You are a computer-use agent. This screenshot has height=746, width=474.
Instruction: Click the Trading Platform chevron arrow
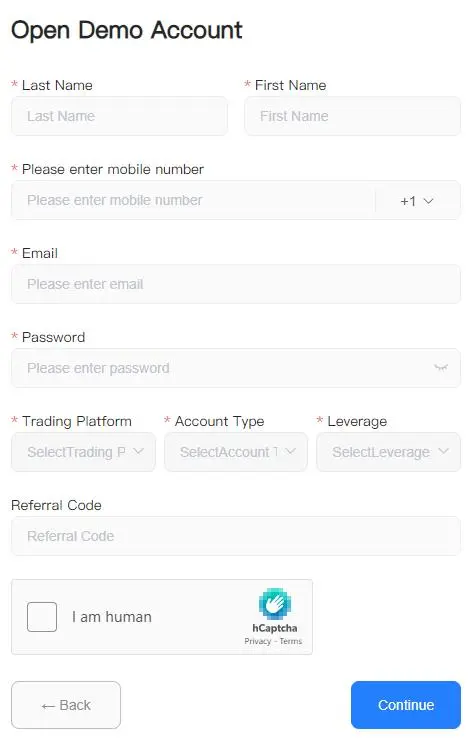tap(138, 451)
